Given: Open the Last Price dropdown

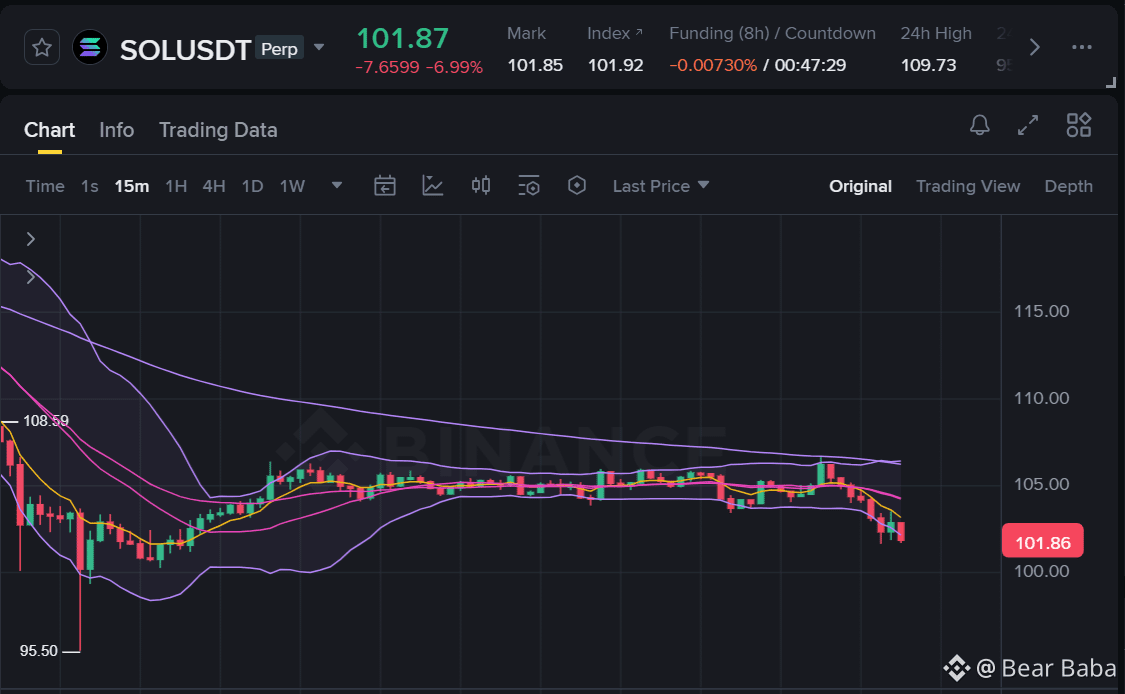Looking at the screenshot, I should coord(661,186).
